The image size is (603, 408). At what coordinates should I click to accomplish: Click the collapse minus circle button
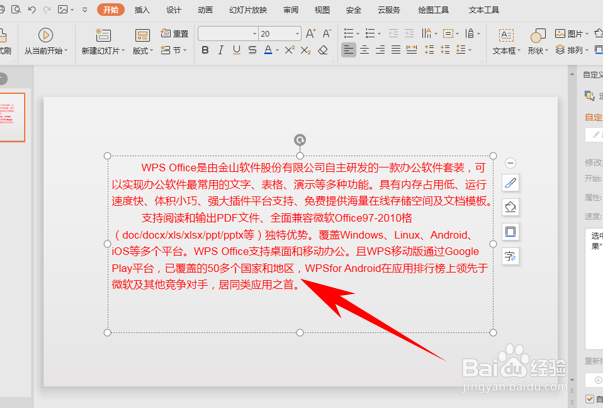pyautogui.click(x=510, y=163)
